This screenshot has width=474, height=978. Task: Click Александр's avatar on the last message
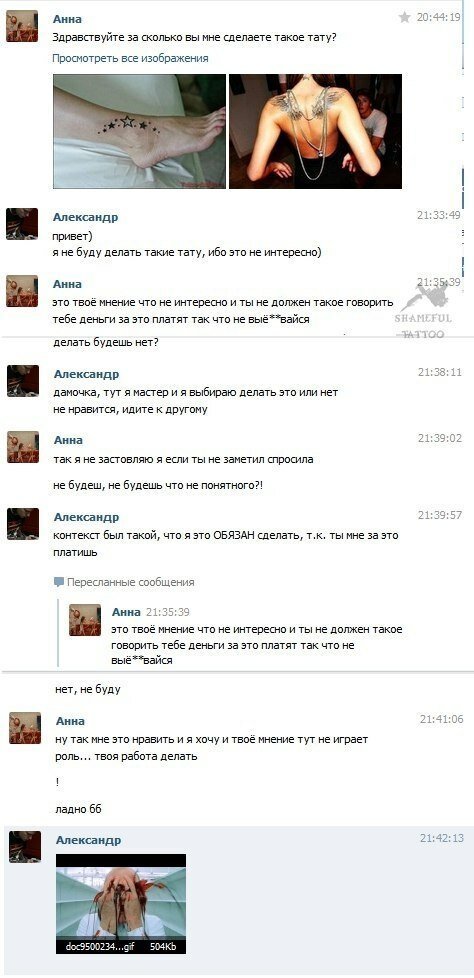pos(25,847)
